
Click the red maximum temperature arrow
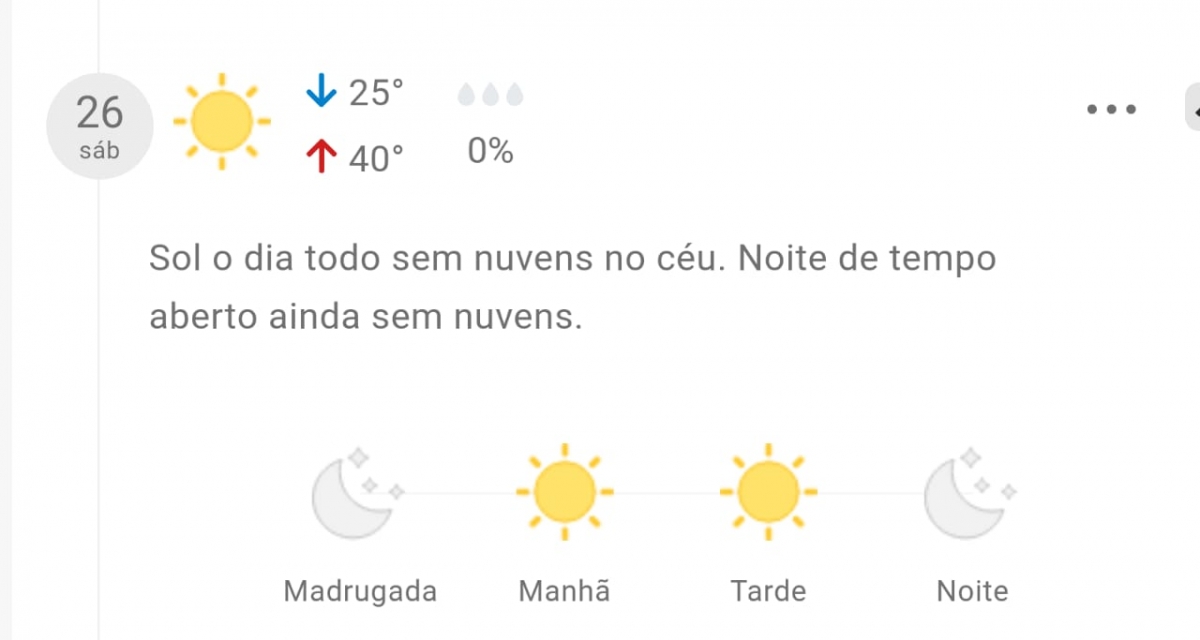[x=320, y=157]
